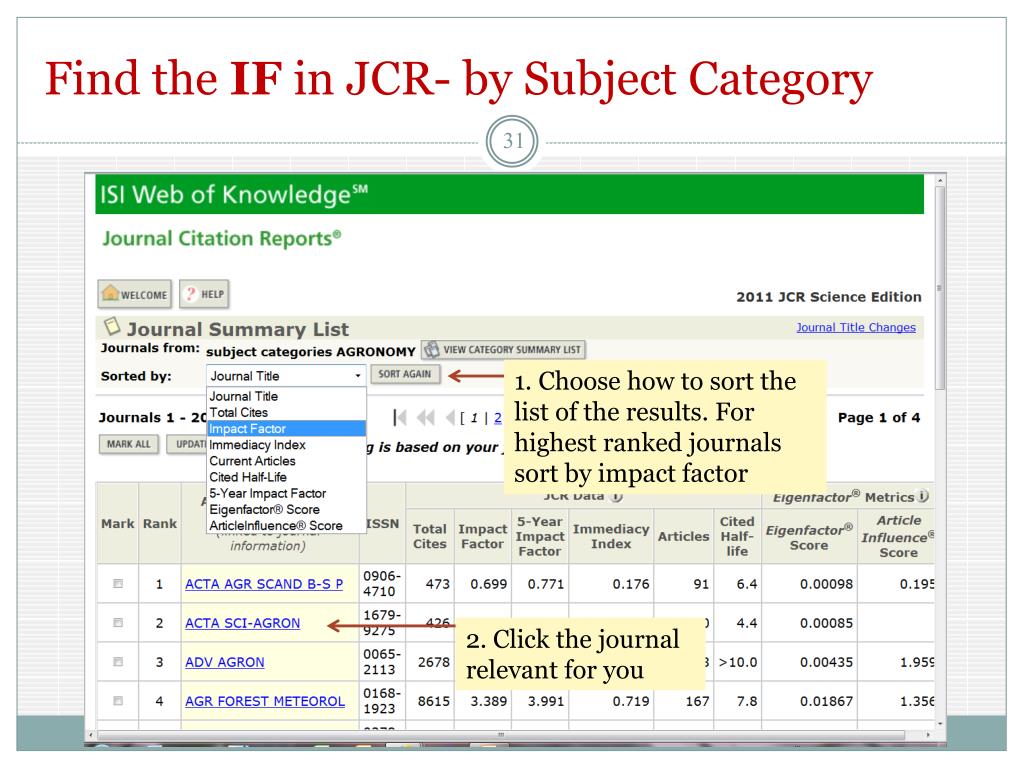The height and width of the screenshot is (768, 1024).
Task: Go to page 2 link
Action: pos(498,417)
